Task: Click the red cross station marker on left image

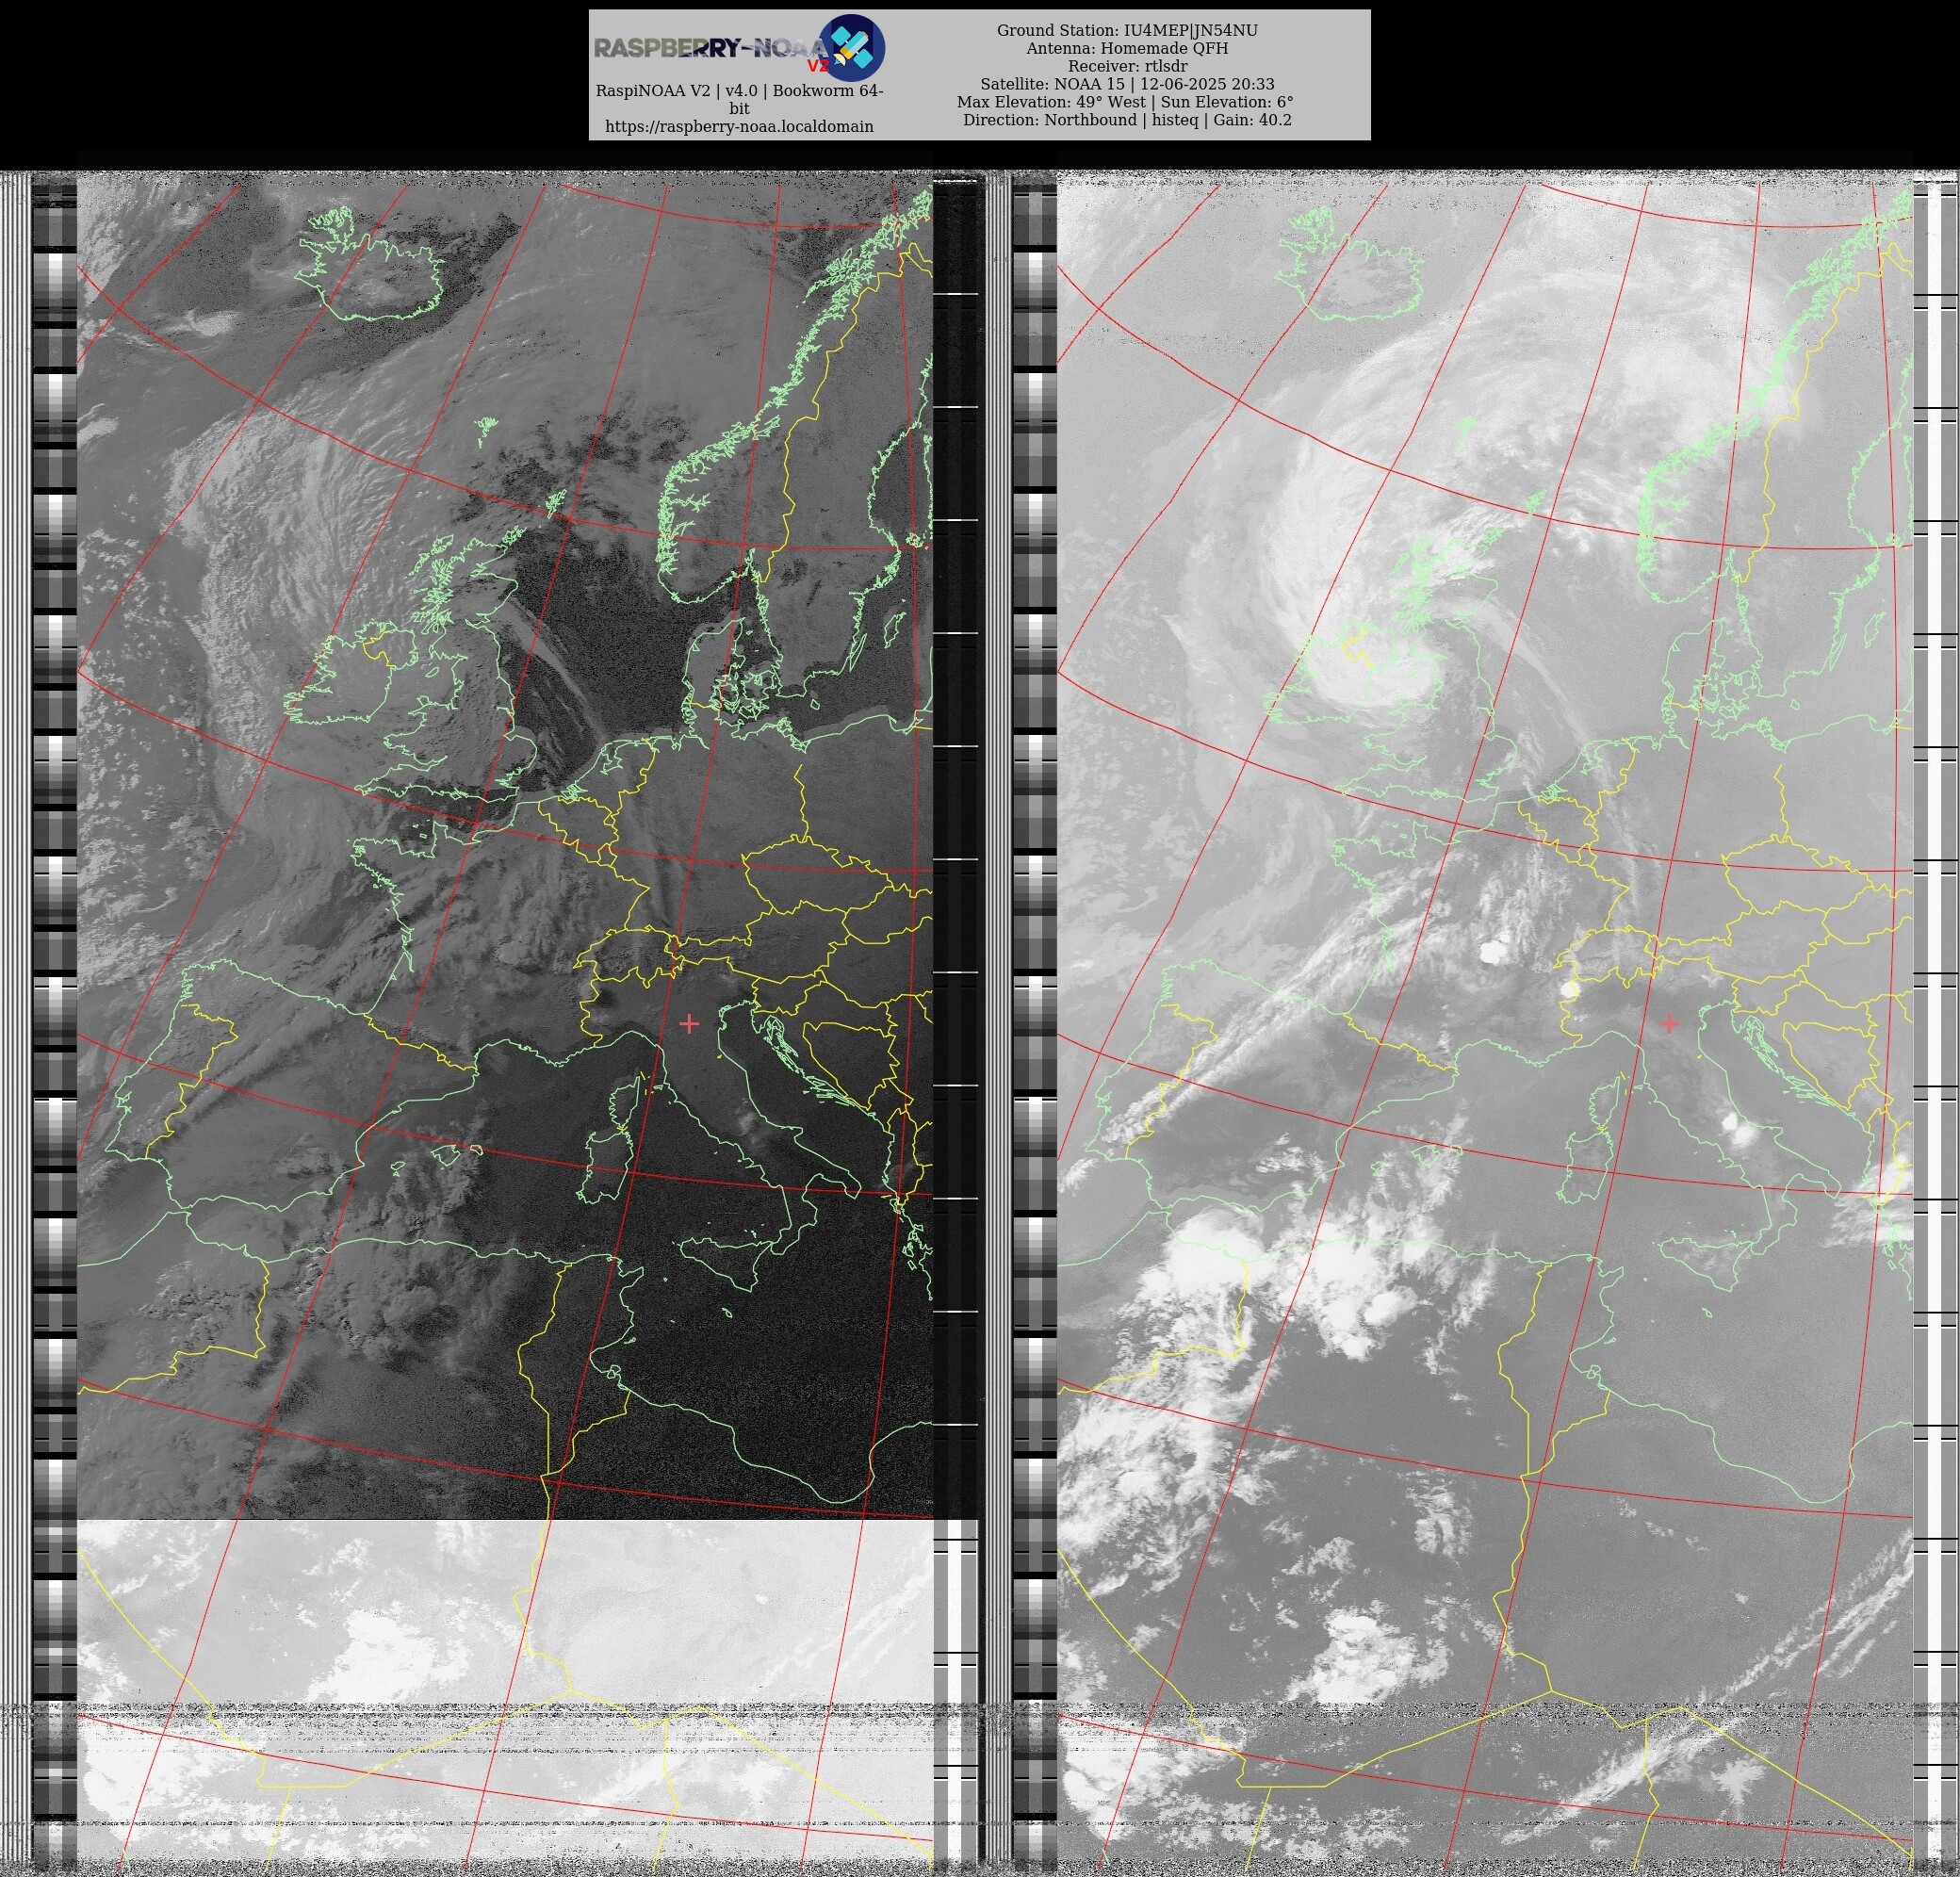Action: [x=689, y=1023]
